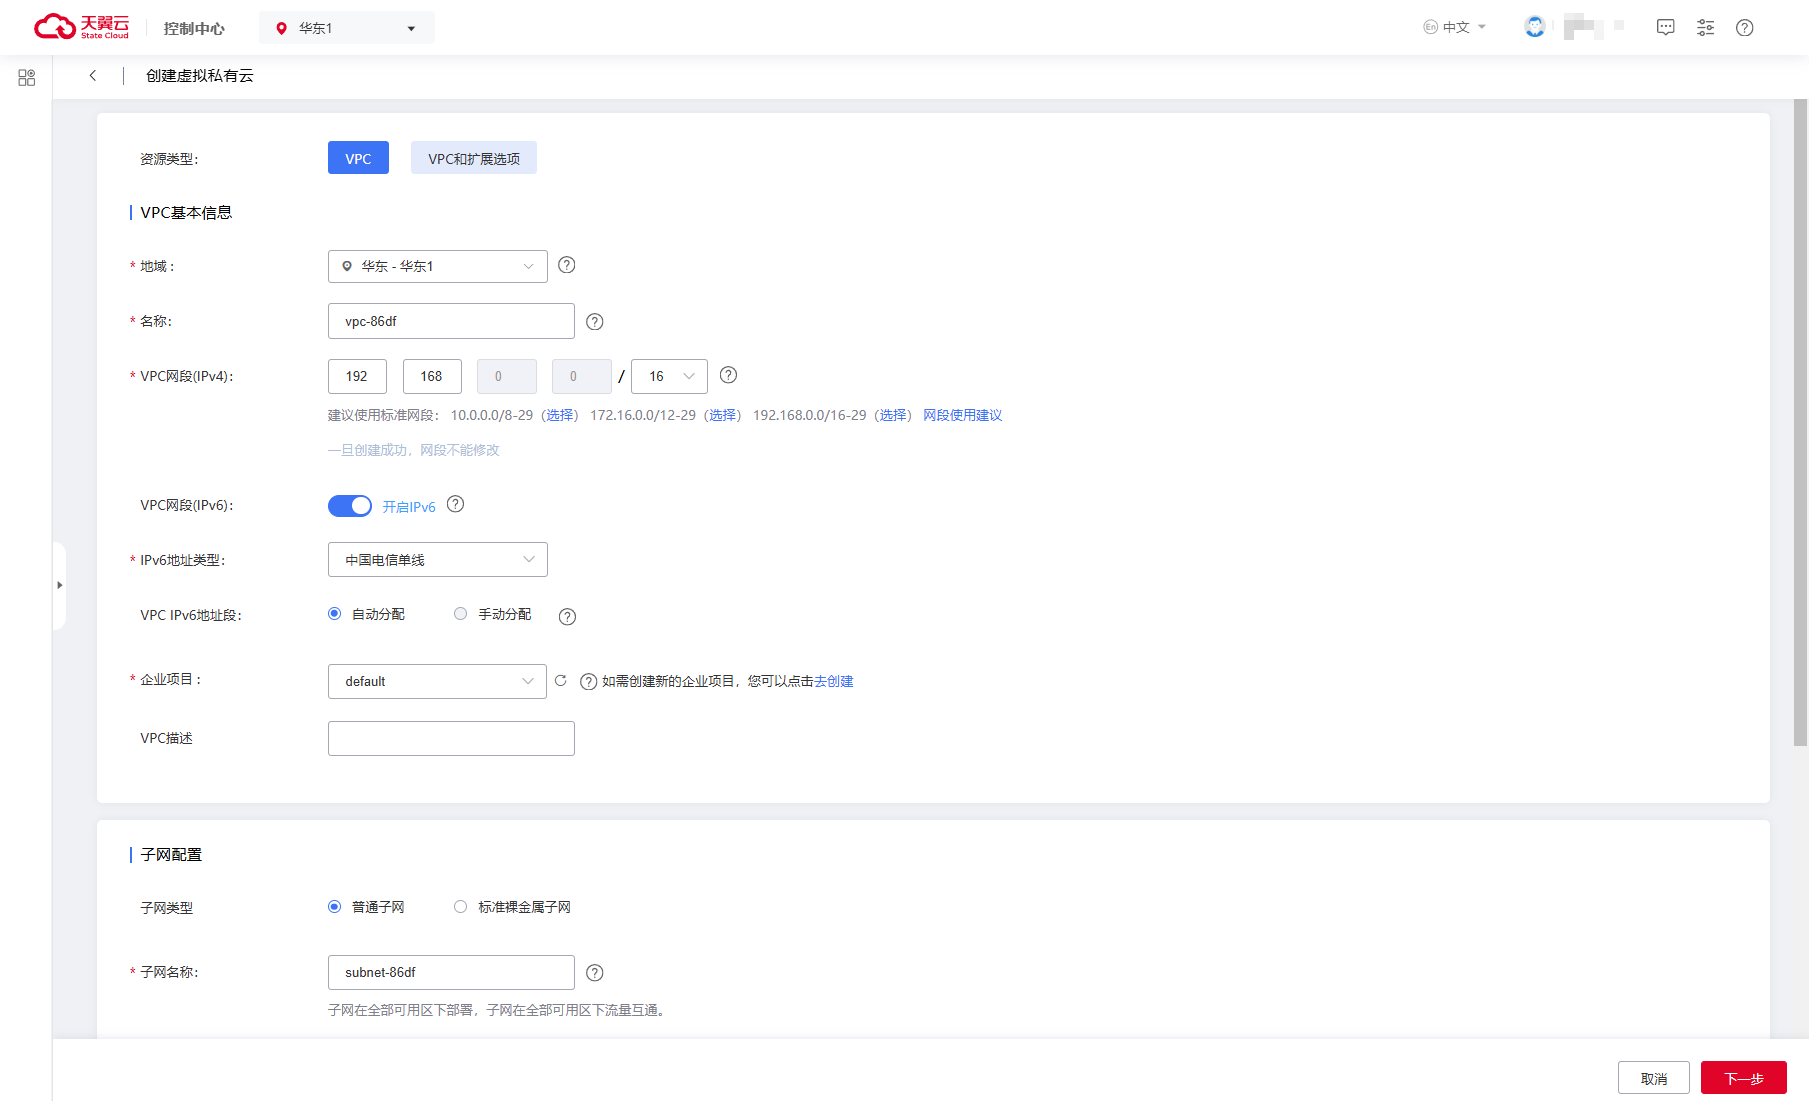1809x1101 pixels.
Task: Choose the 10.0.0.0/8-29 选择 link
Action: tap(560, 415)
